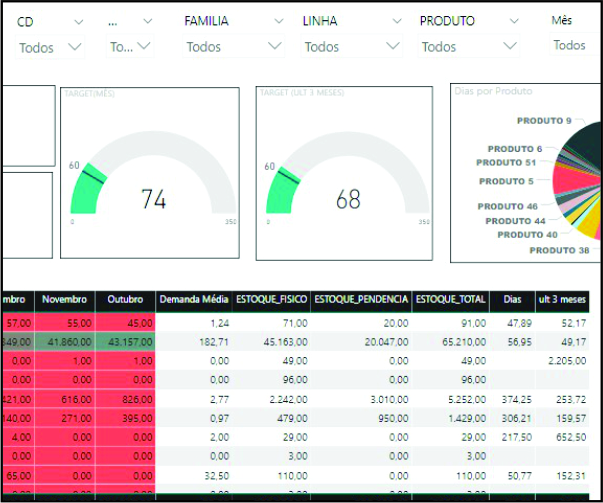
Task: Open the CD filter dropdown
Action: click(52, 46)
